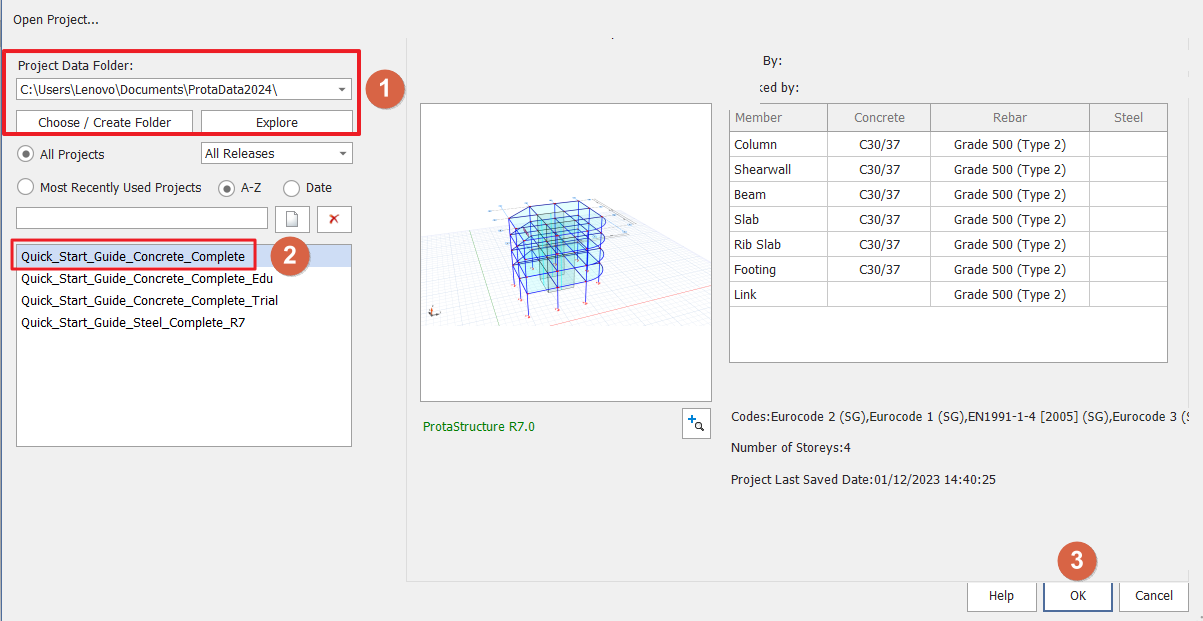Click the new project page icon
1203x621 pixels.
292,219
